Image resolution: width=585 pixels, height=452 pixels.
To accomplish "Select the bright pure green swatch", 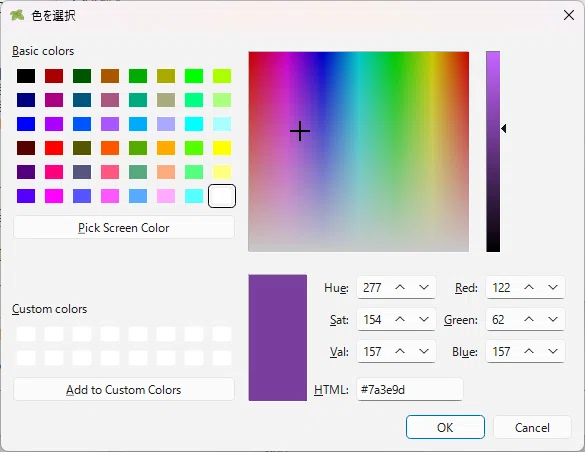I will pyautogui.click(x=194, y=76).
